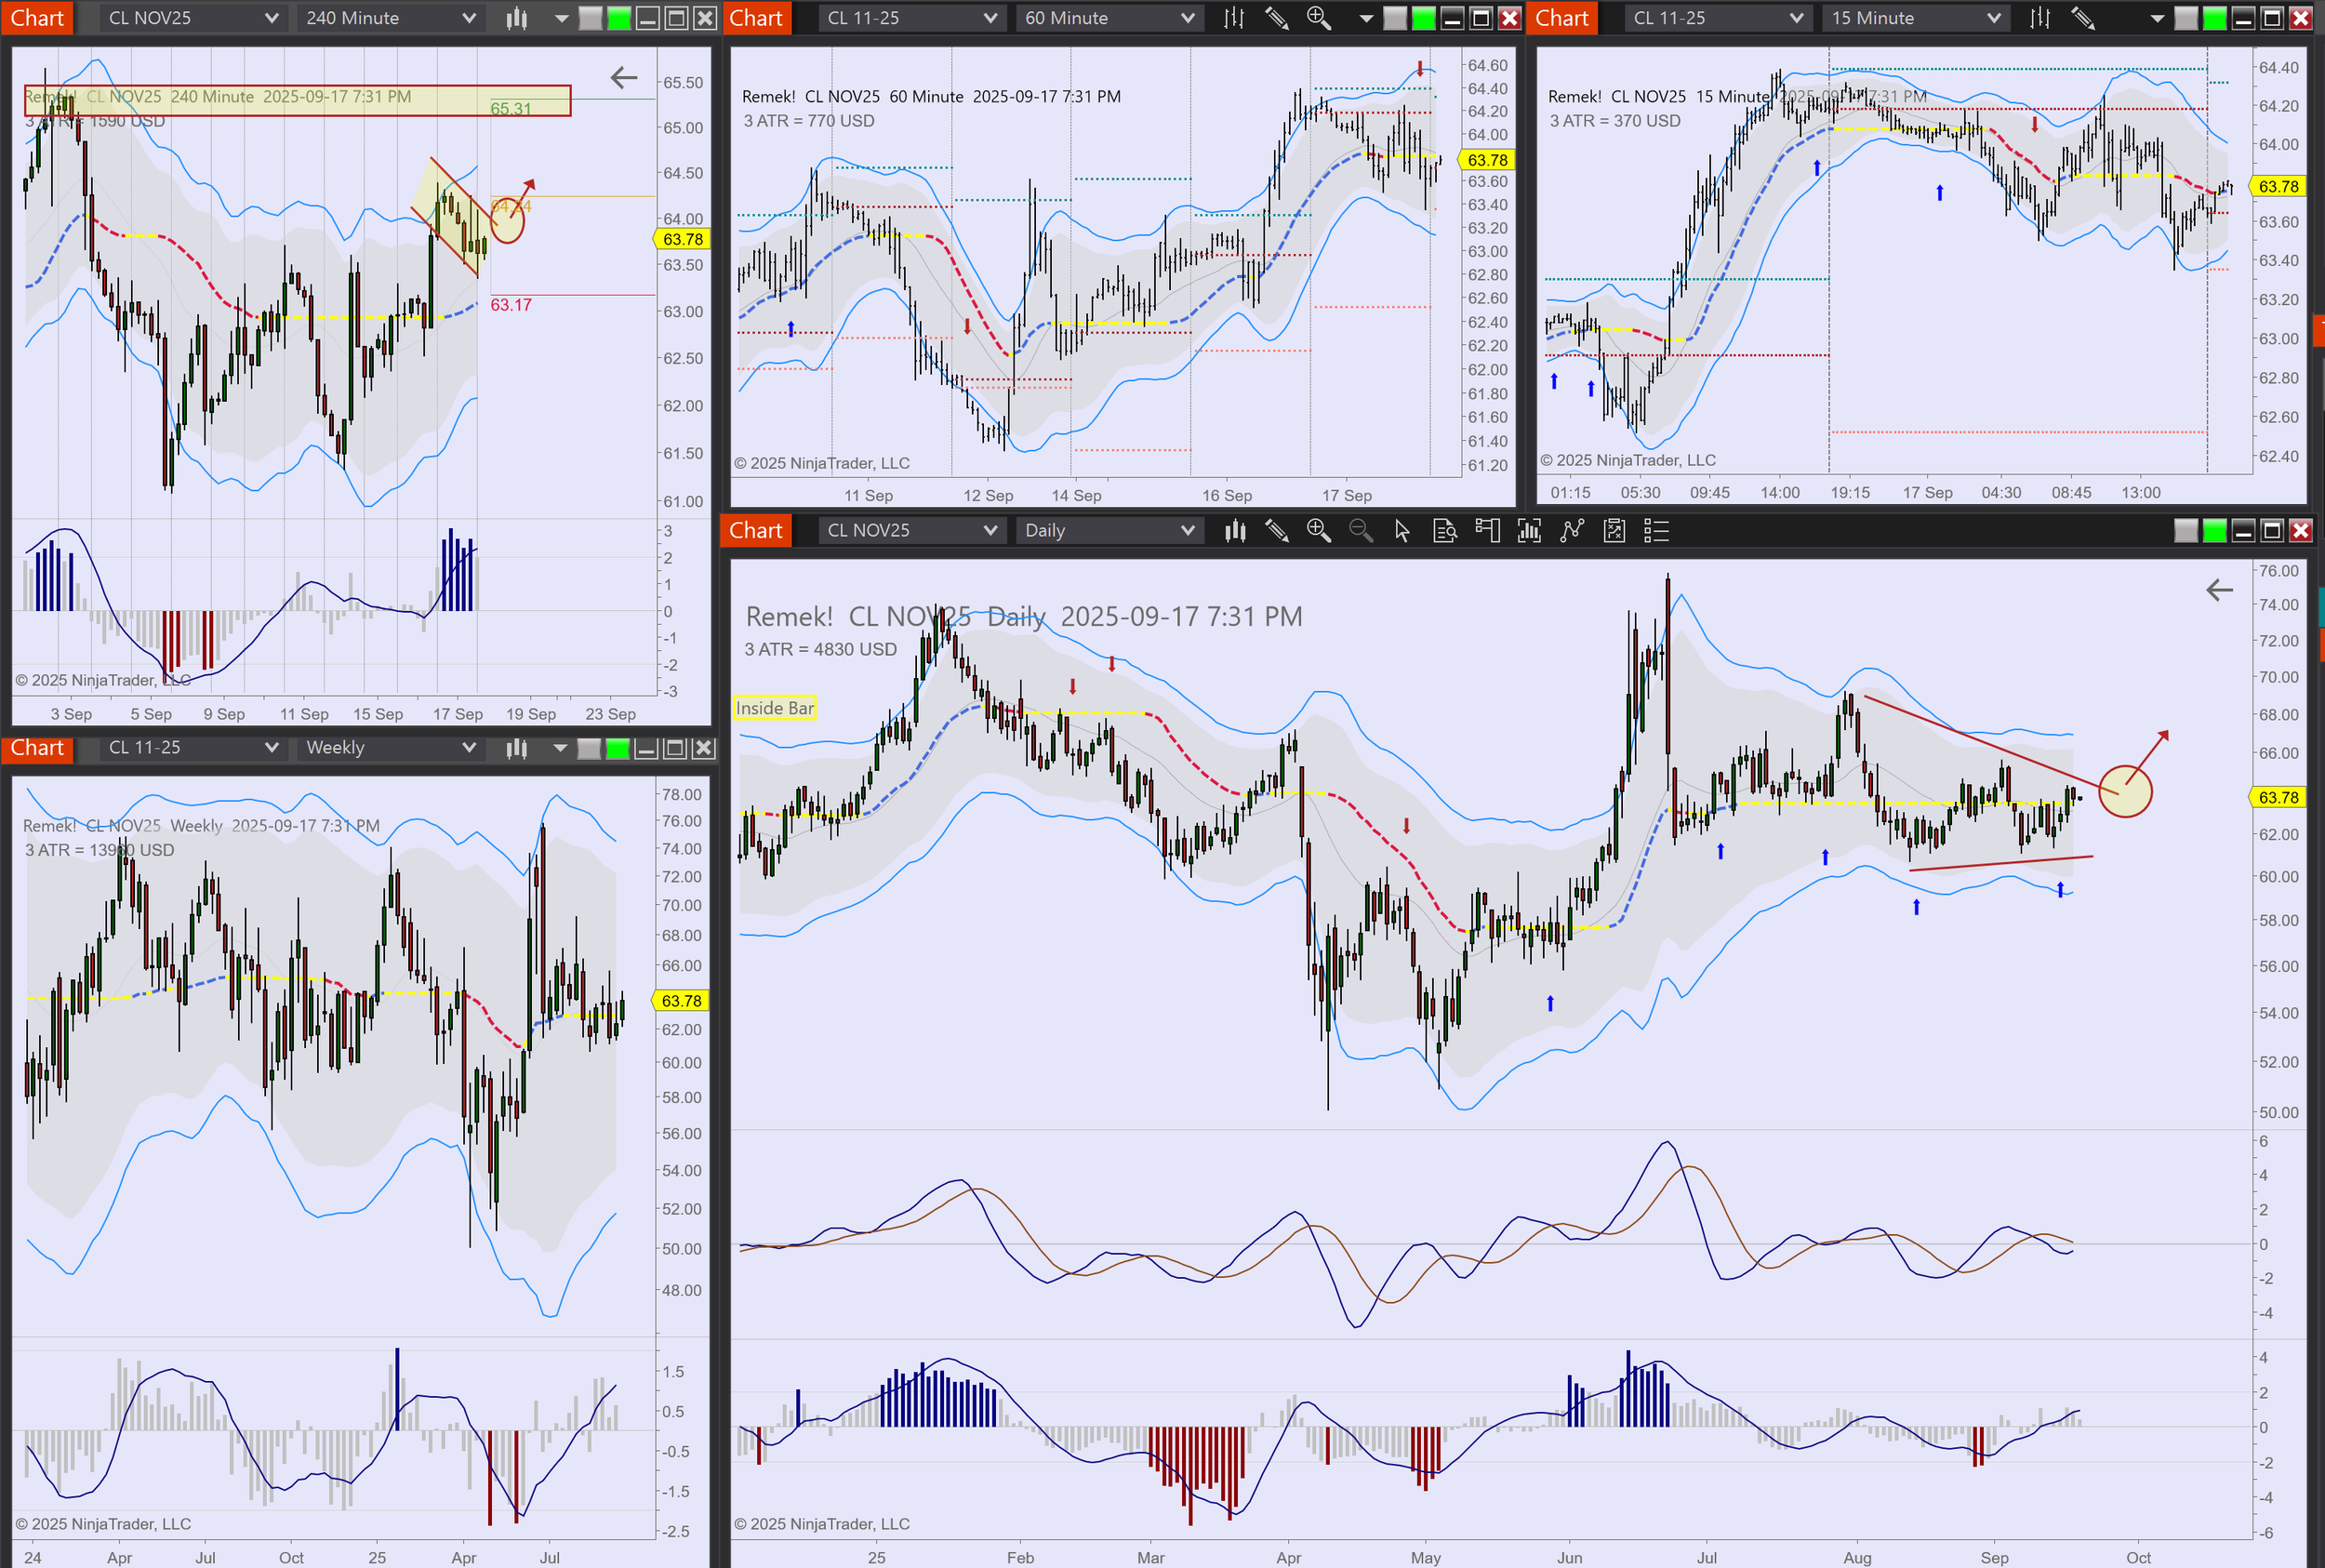Click the Chart tab of 15 Minute window
The image size is (2325, 1568).
(x=1562, y=18)
